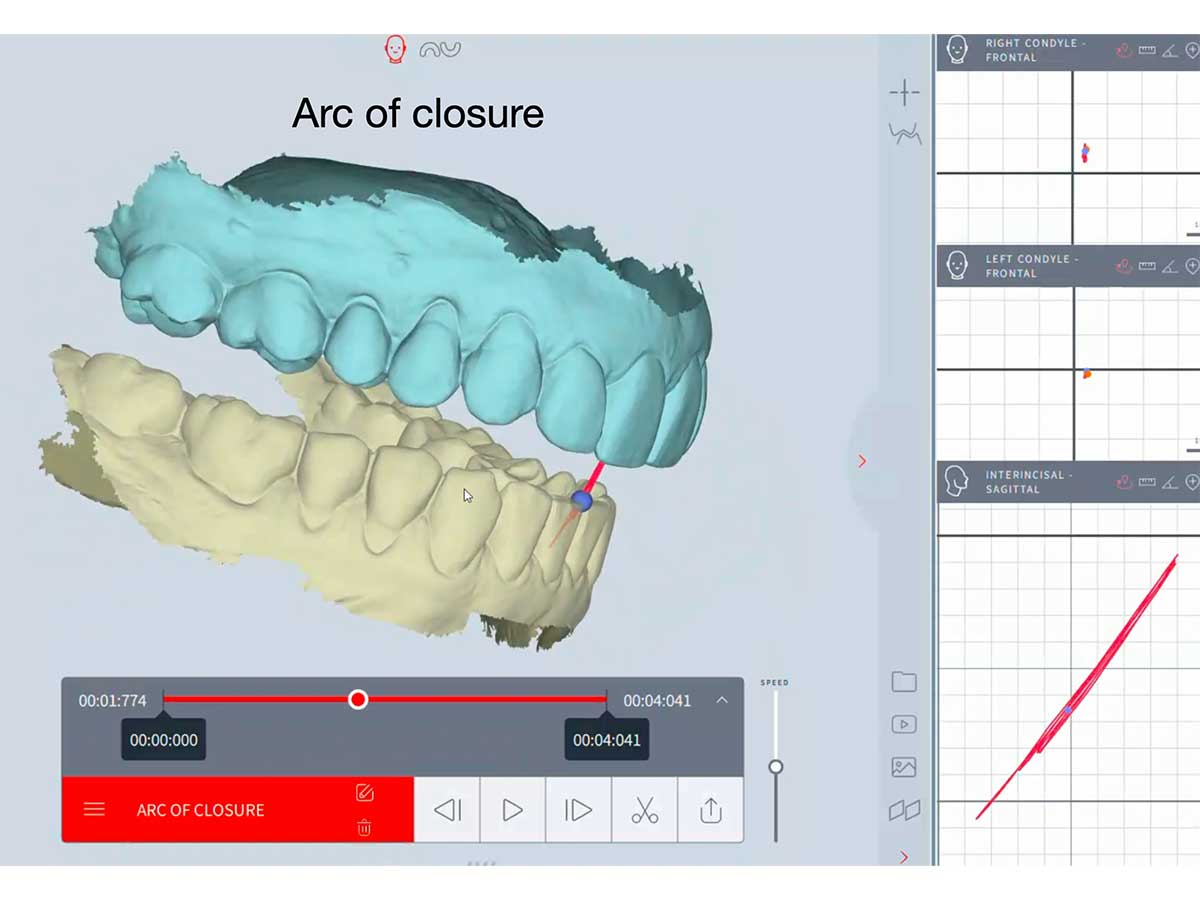Click the angle tool in Left Condyle panel
The image size is (1200, 900).
pos(1169,266)
